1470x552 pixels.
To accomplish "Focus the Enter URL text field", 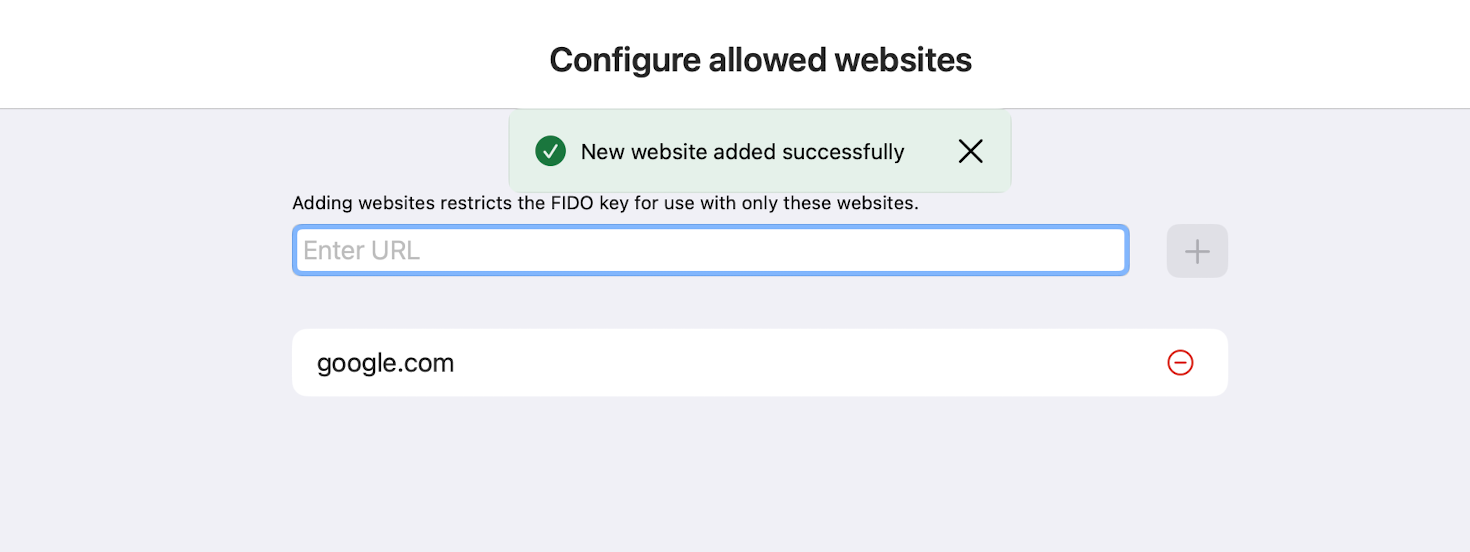I will 711,250.
